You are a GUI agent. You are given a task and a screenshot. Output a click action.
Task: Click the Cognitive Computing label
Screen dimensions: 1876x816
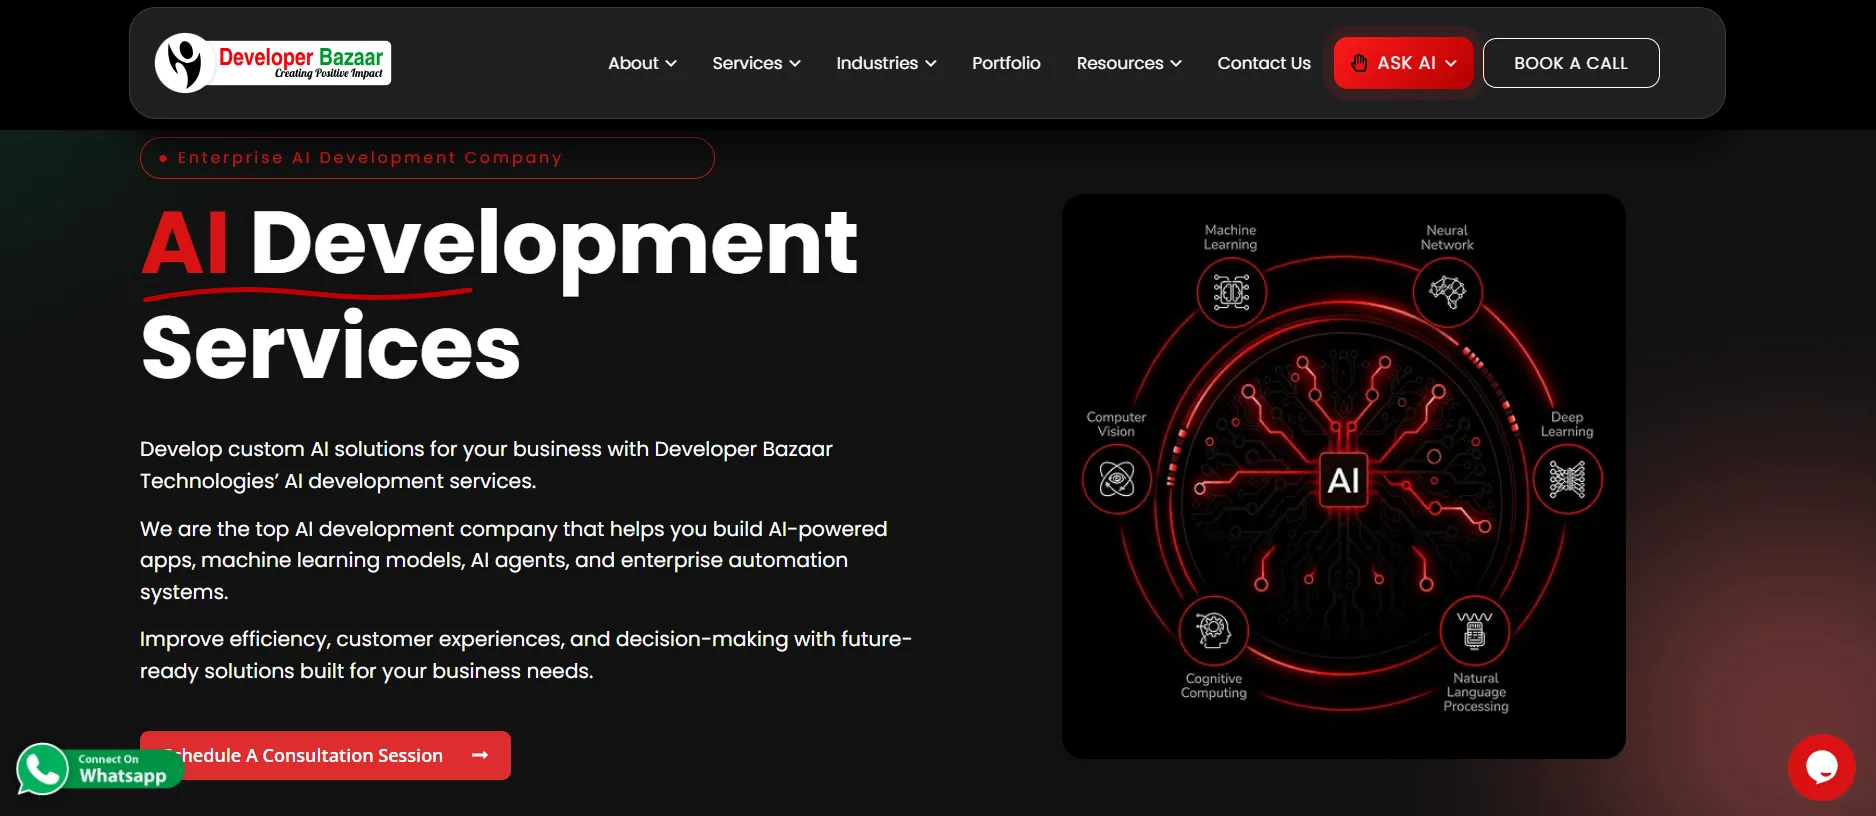[x=1214, y=685]
